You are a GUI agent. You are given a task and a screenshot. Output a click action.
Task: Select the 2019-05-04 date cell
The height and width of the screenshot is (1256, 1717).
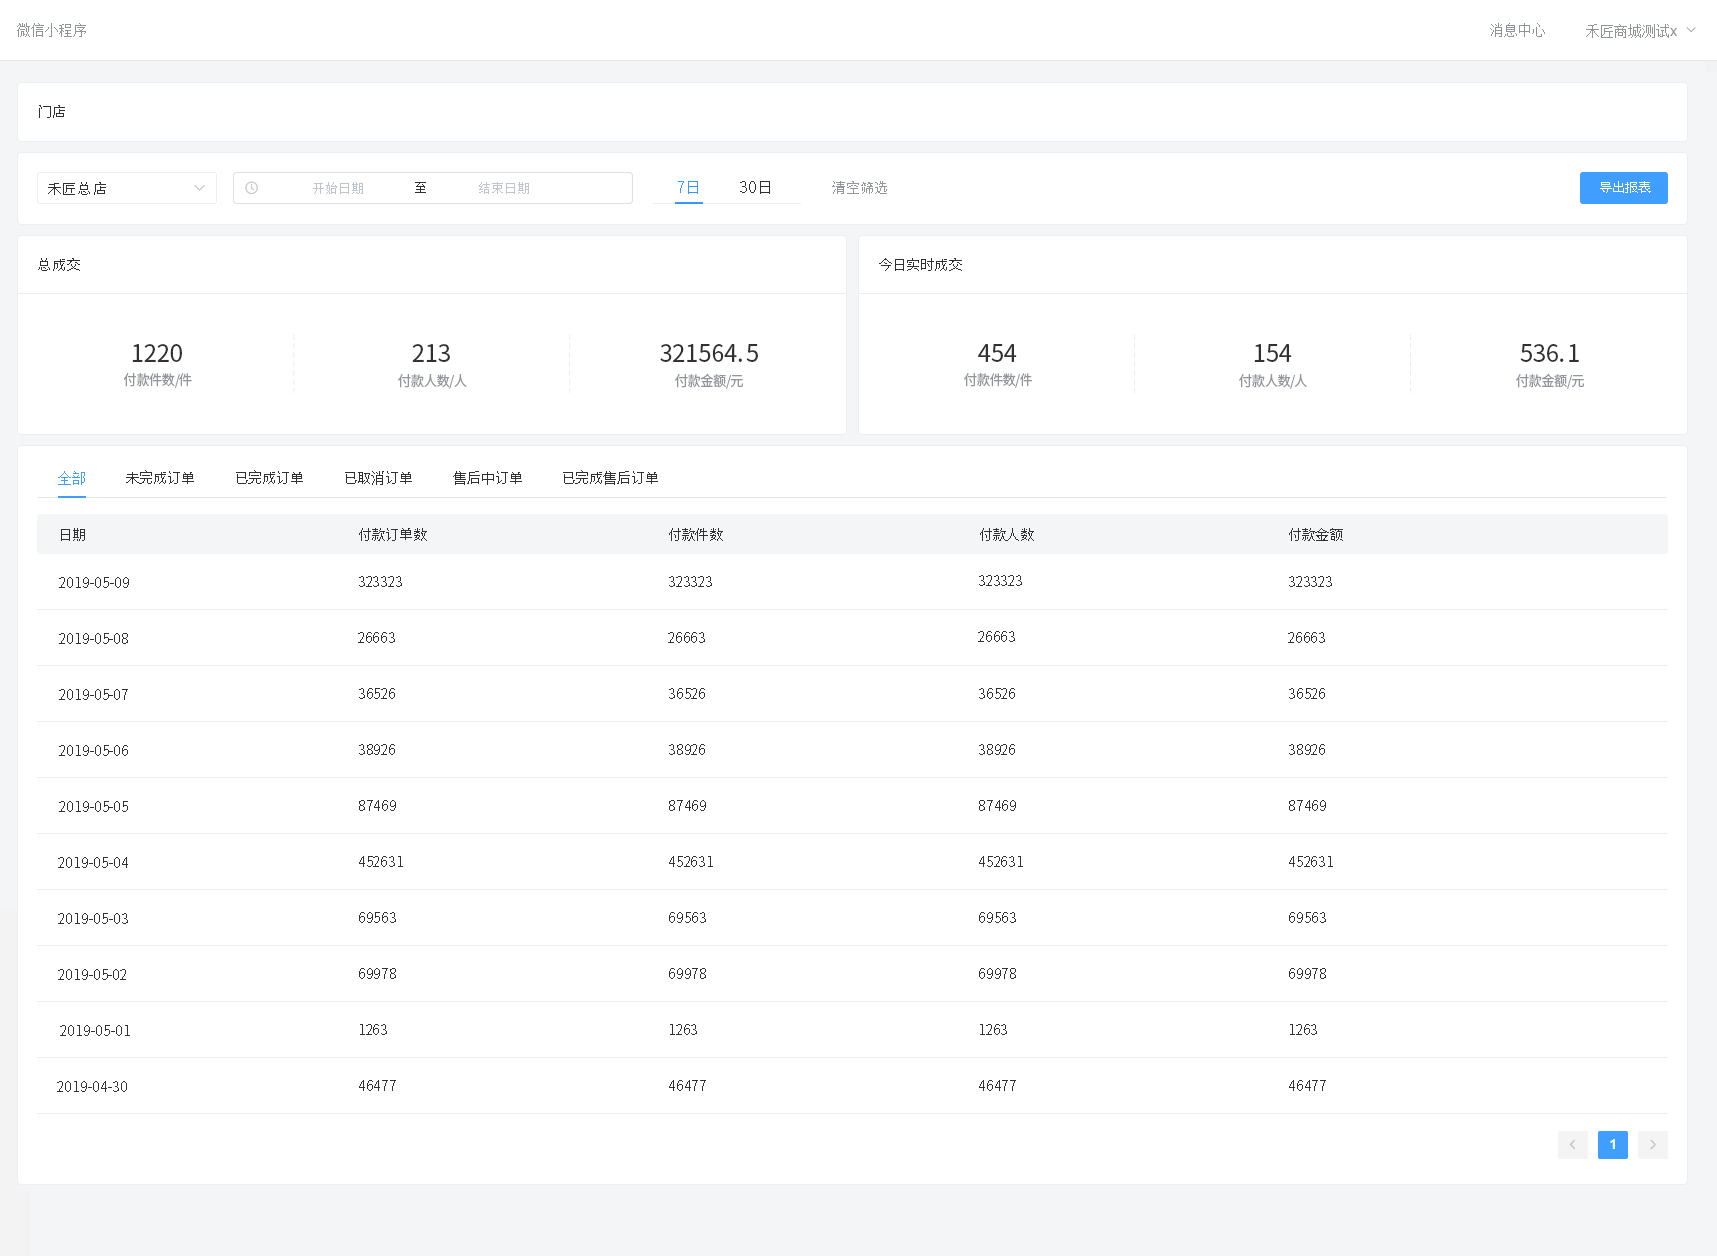[93, 862]
